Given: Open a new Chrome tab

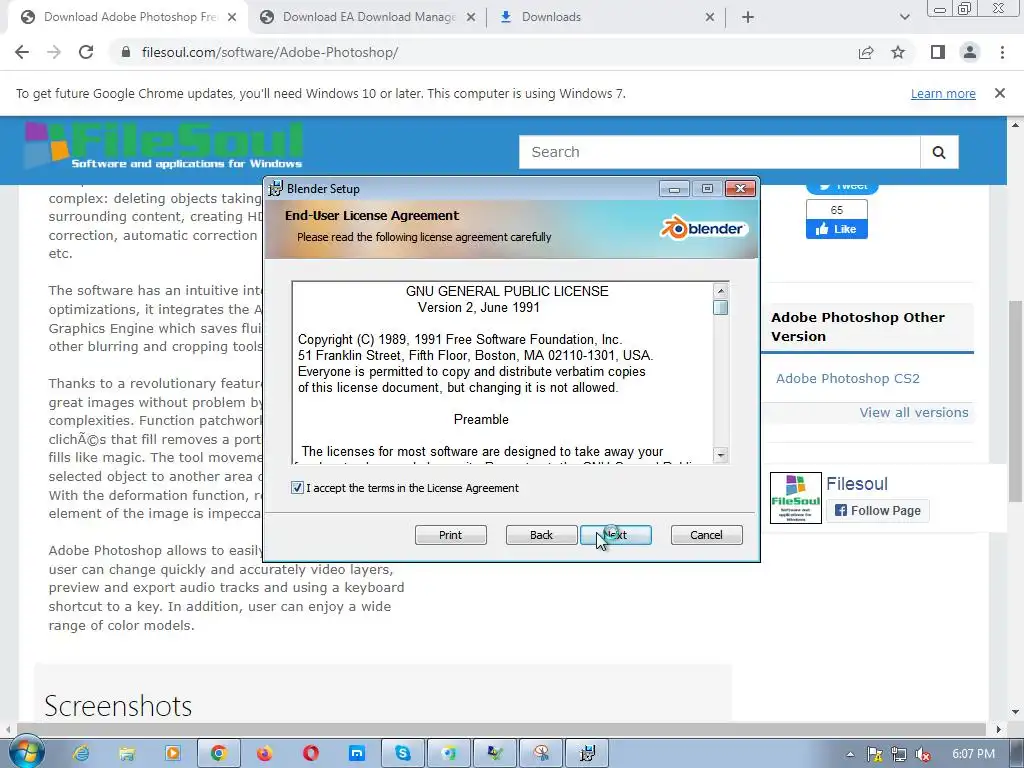Looking at the screenshot, I should pos(748,18).
